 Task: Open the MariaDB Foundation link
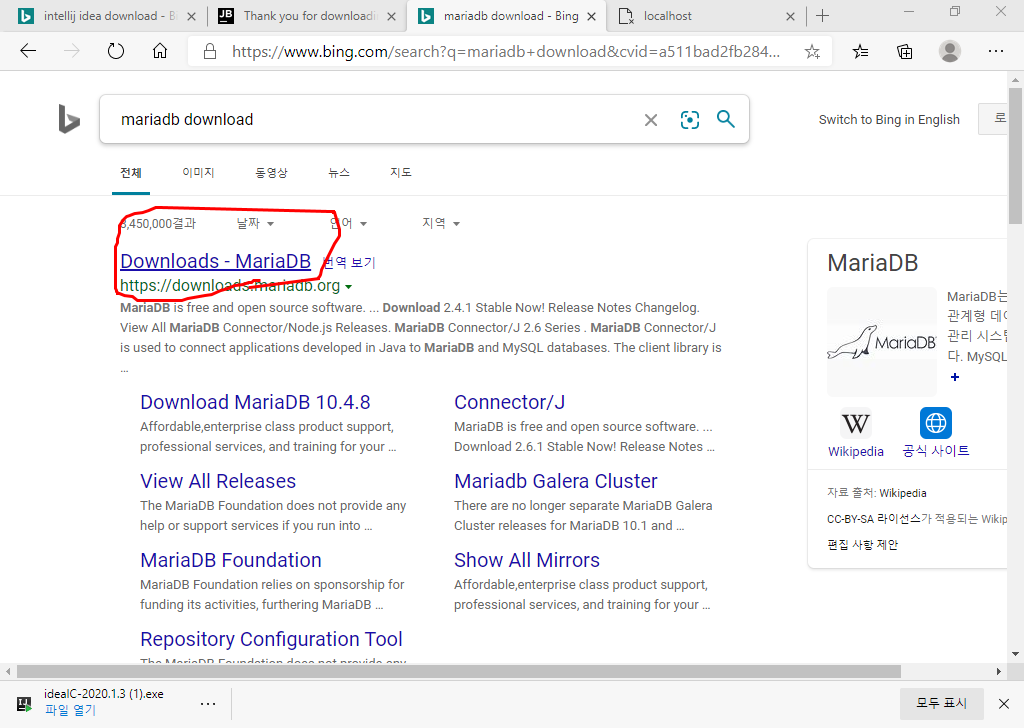click(x=231, y=560)
